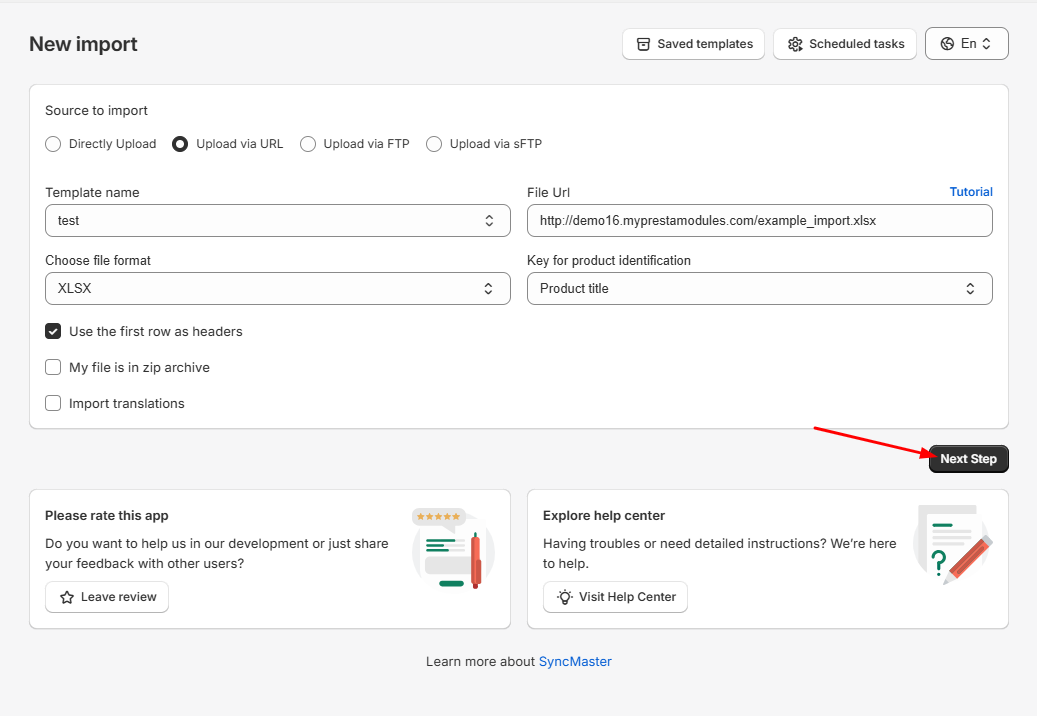Open Key for product identification dropdown
The width and height of the screenshot is (1037, 716).
[x=759, y=288]
